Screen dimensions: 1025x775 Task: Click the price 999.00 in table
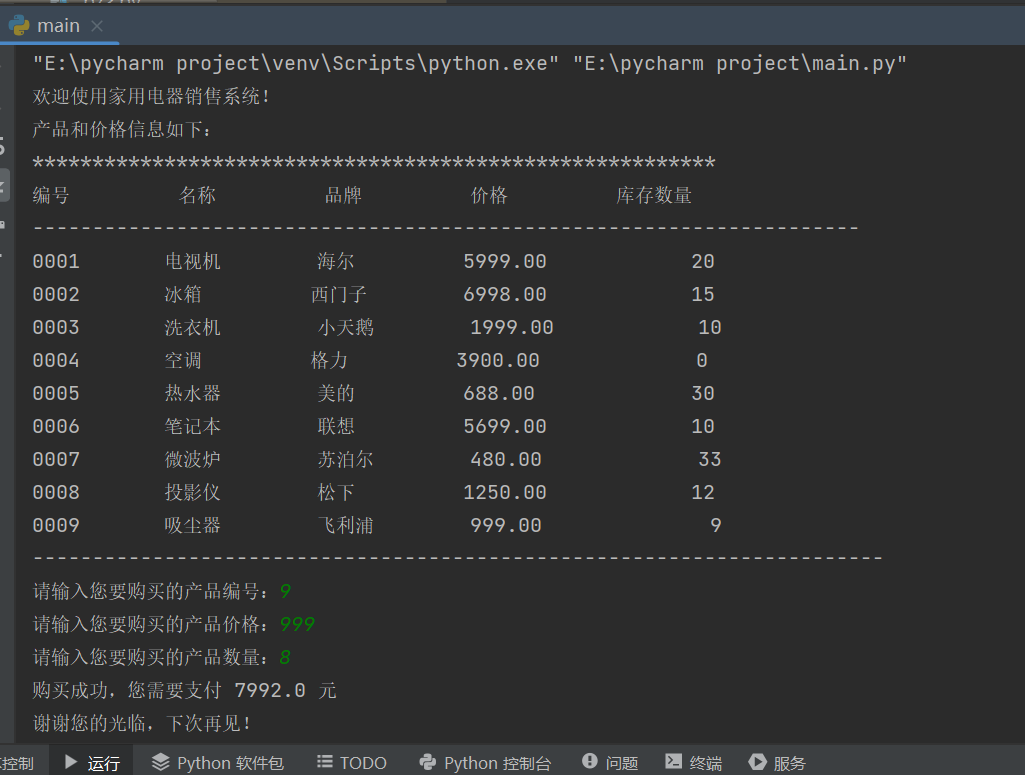point(506,525)
